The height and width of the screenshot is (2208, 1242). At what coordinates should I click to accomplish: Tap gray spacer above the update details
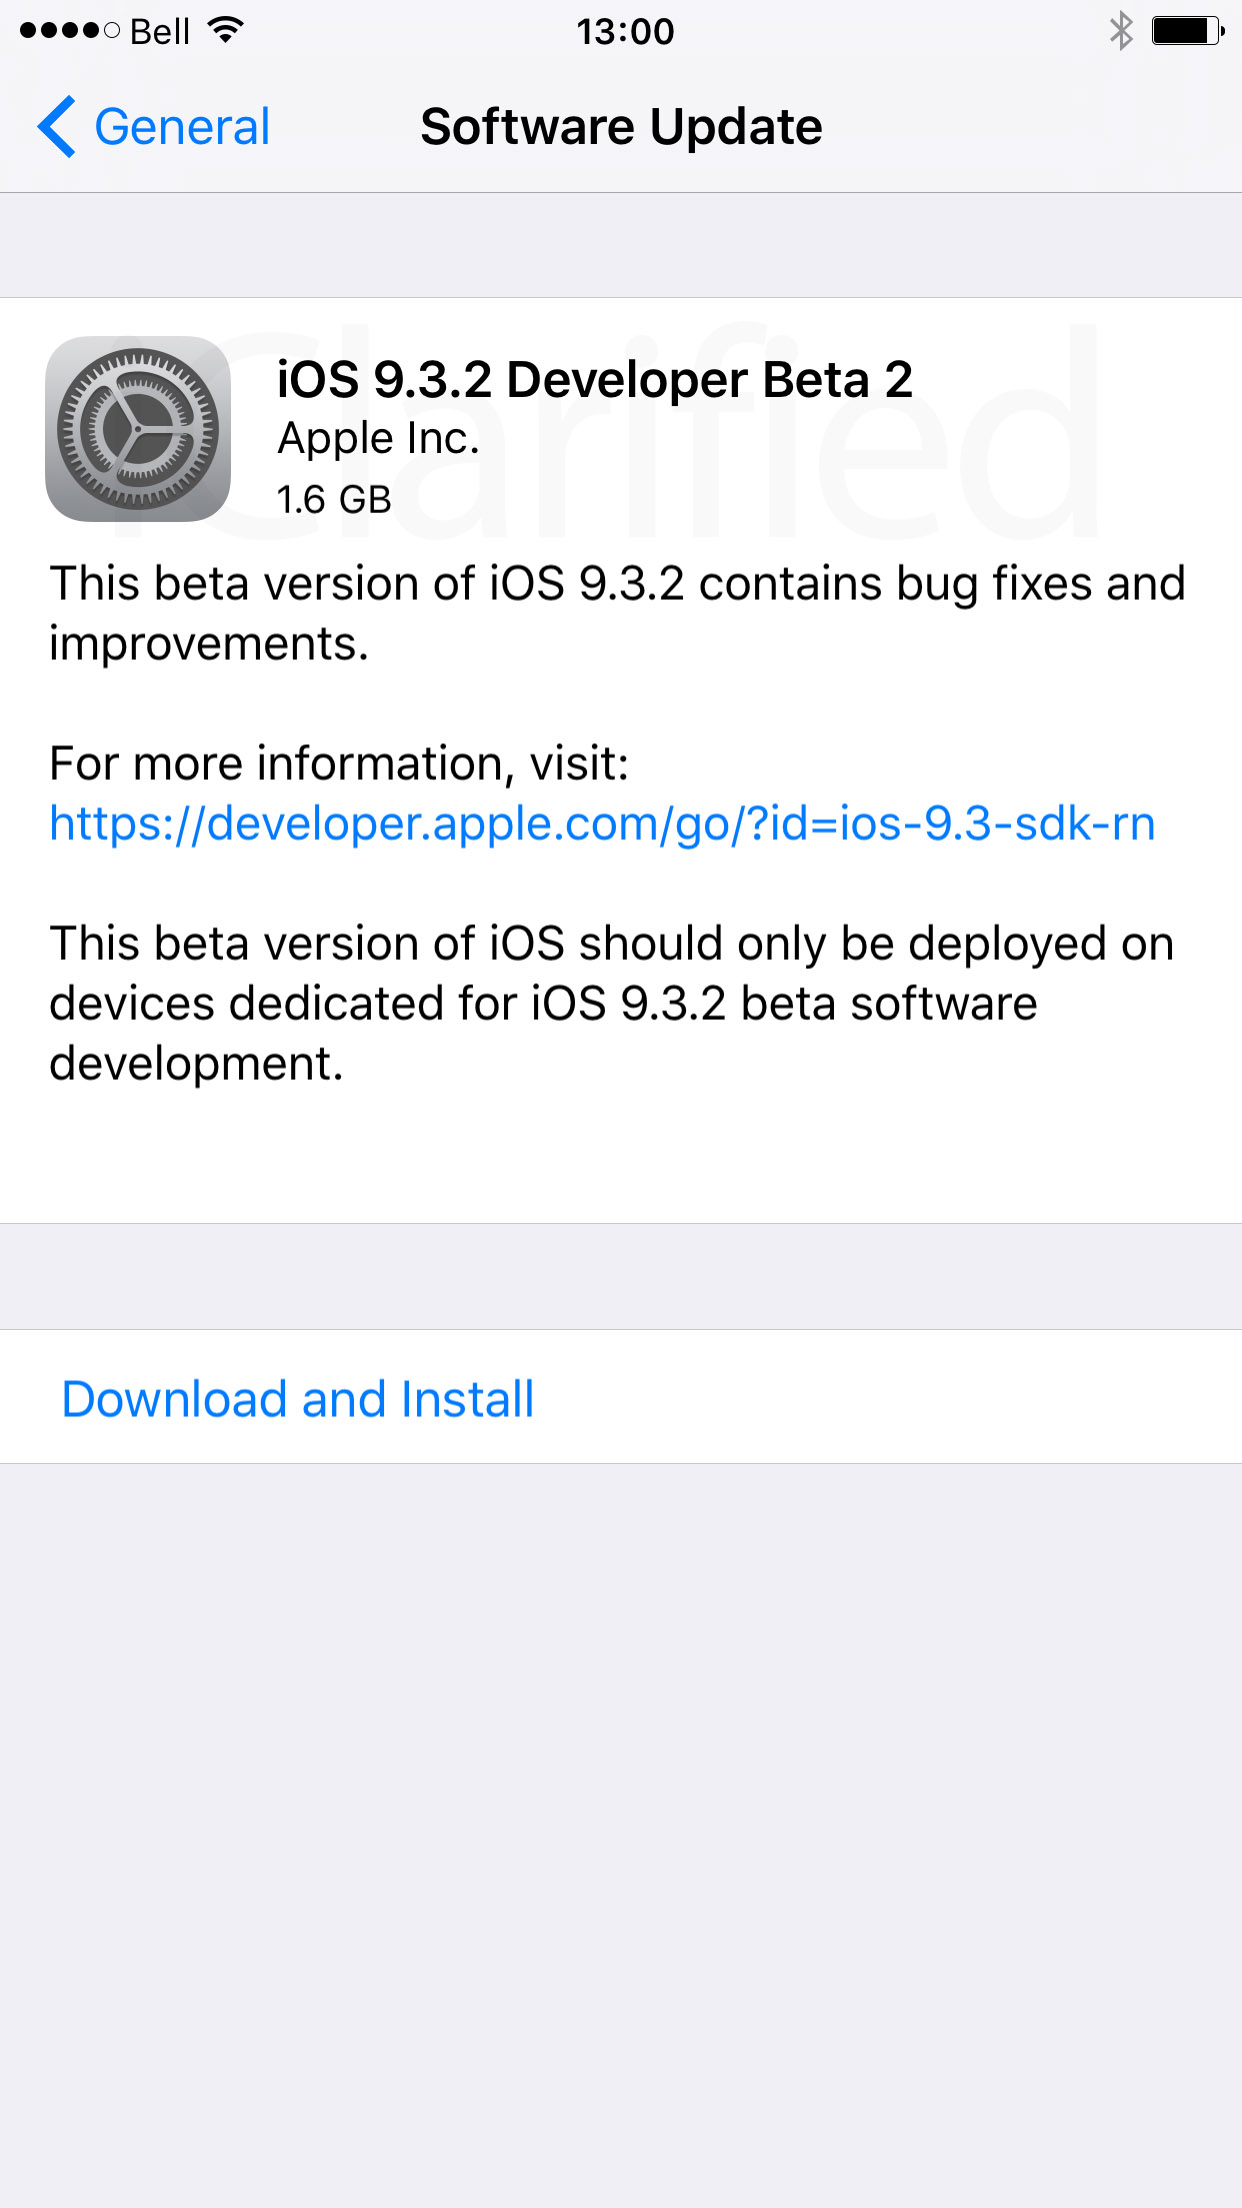coord(621,245)
